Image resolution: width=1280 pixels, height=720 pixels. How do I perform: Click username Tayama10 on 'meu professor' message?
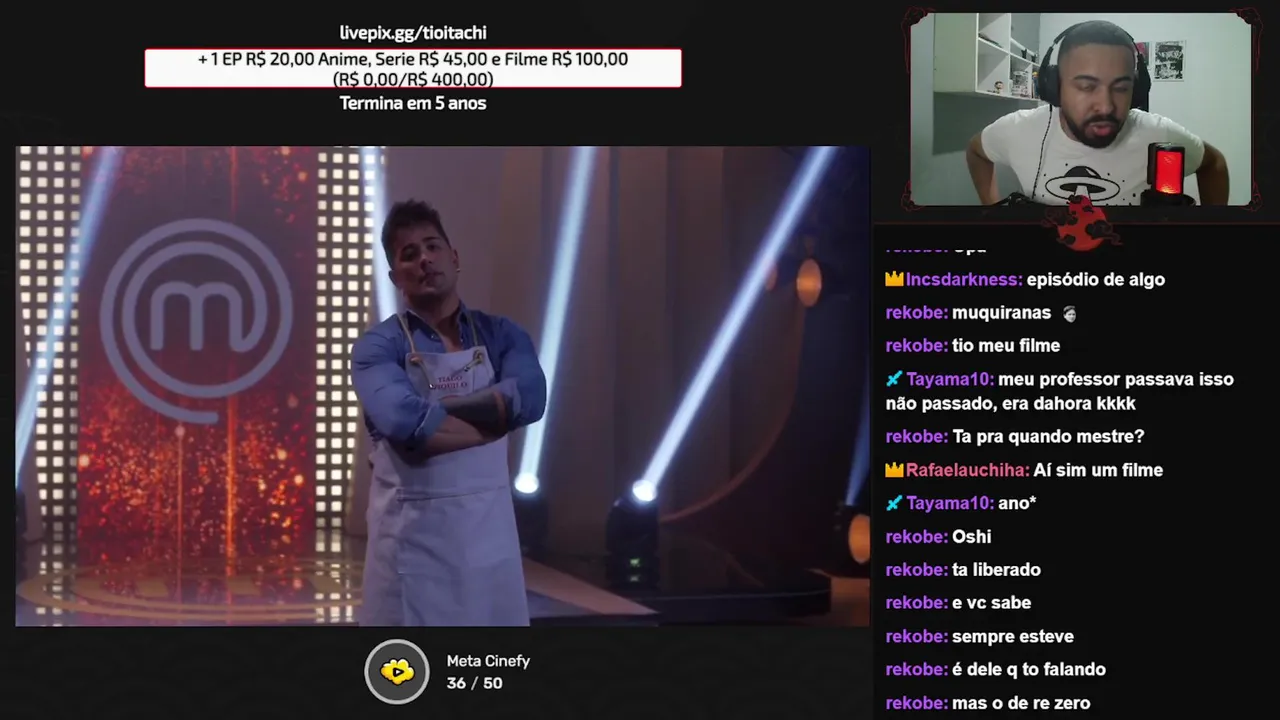pyautogui.click(x=950, y=379)
